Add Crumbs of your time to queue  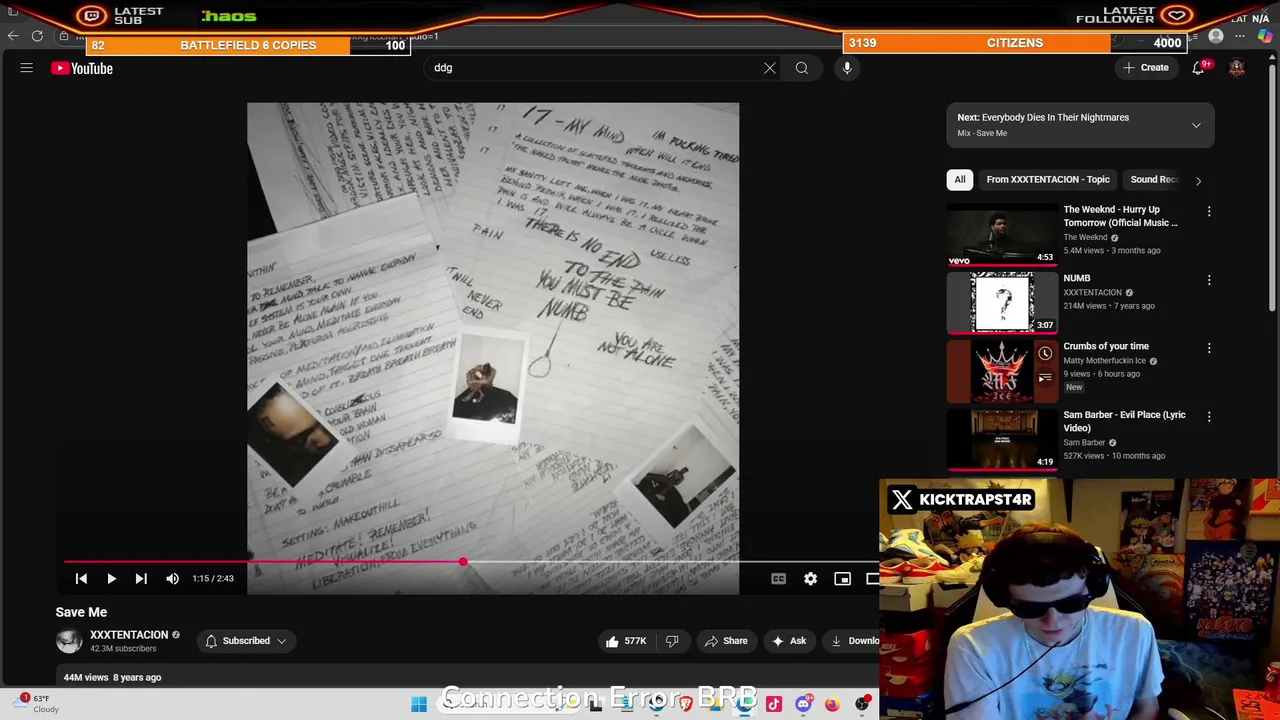[x=1044, y=377]
